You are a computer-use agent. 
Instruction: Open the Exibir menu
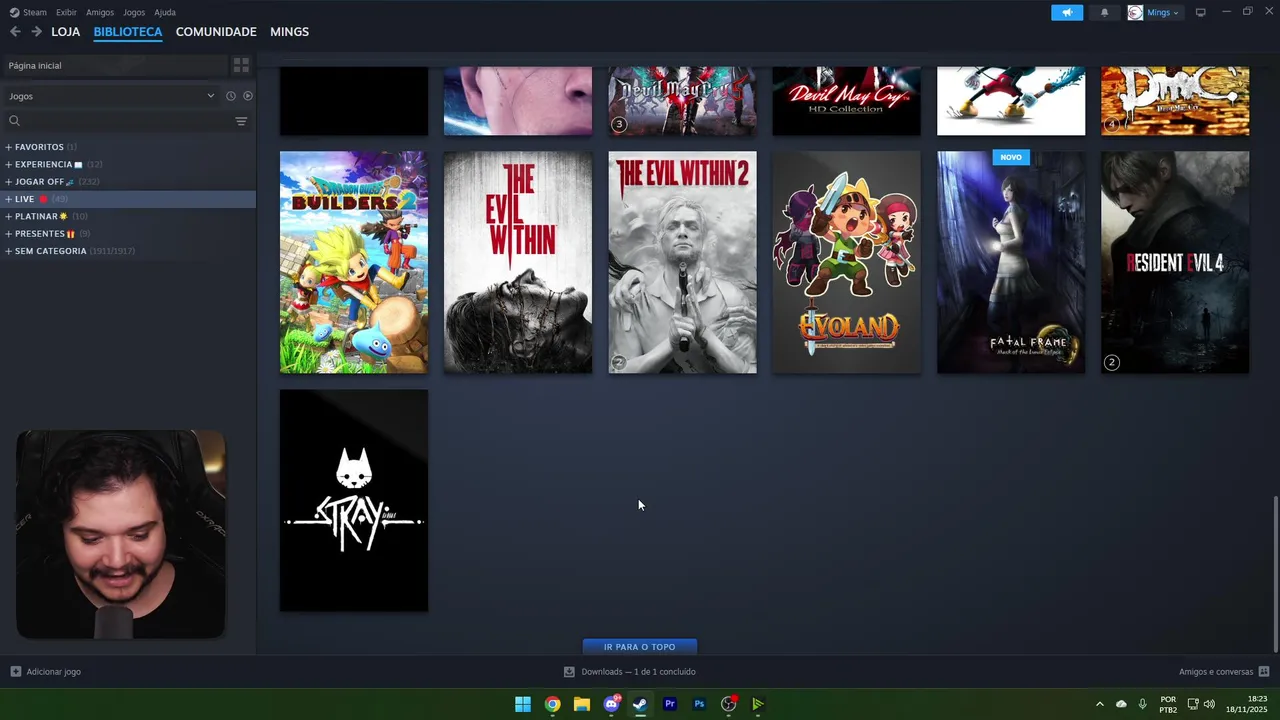[66, 12]
